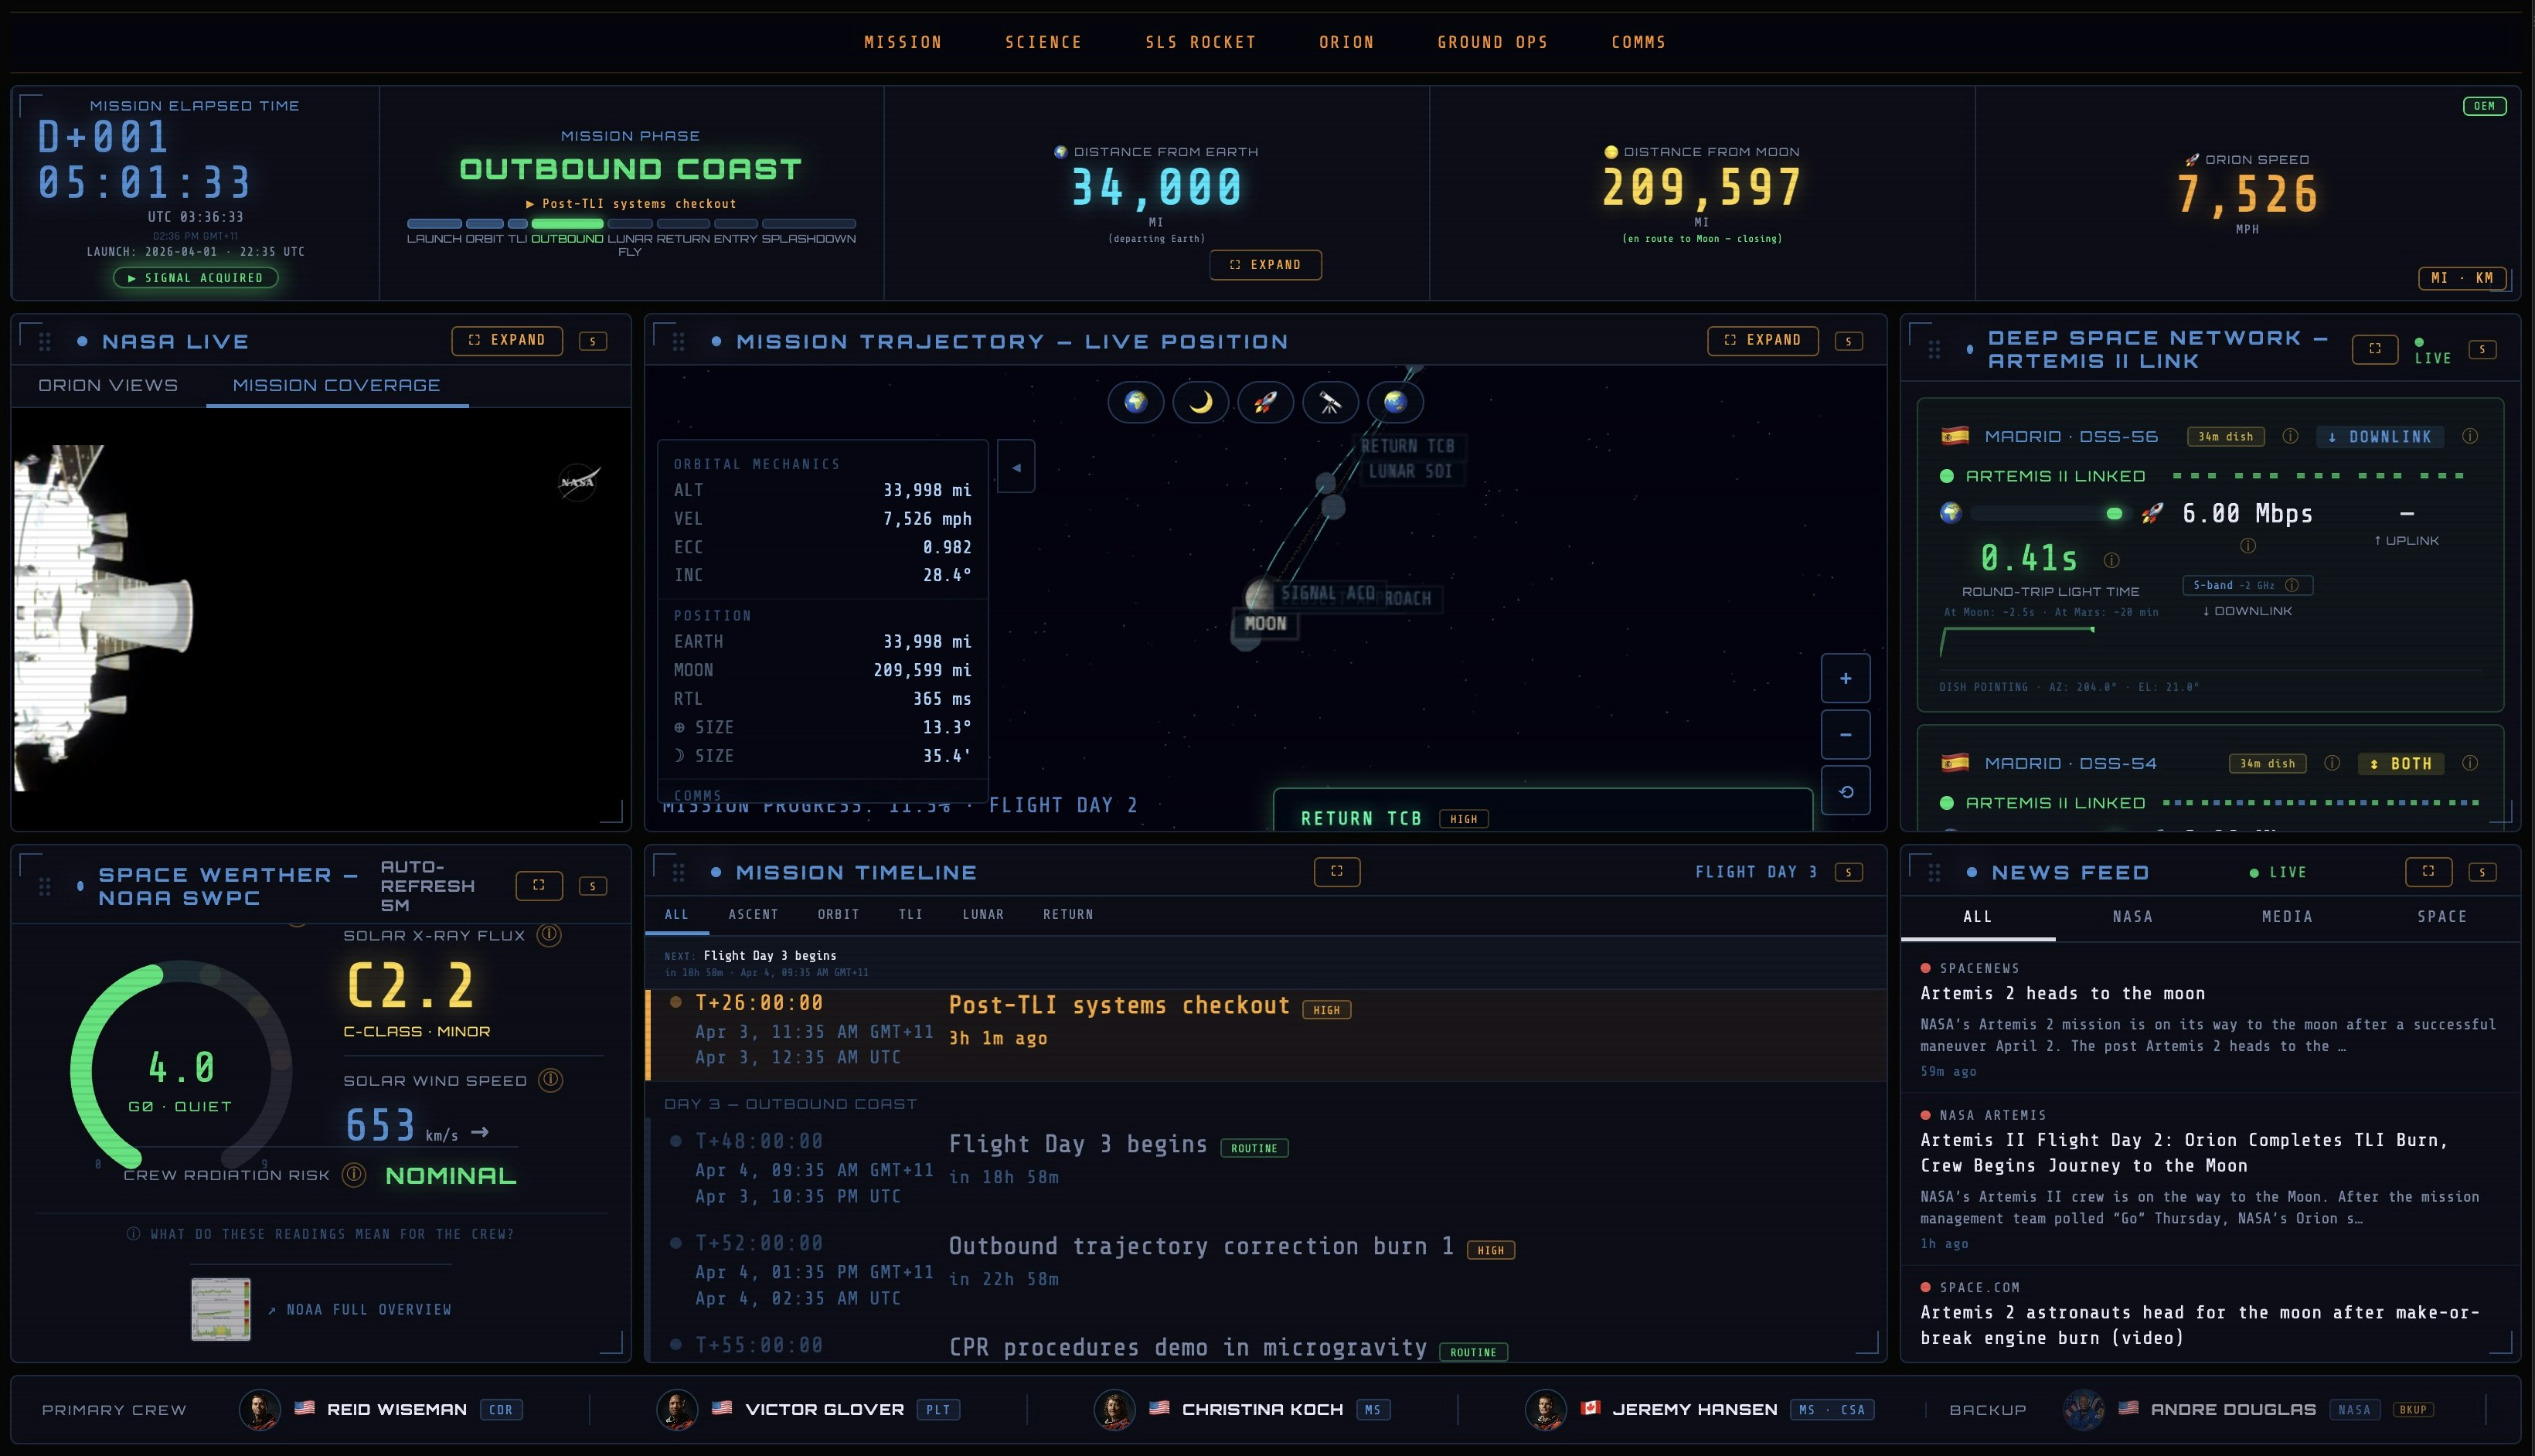Open the Lunar tab in Mission Timeline
Image resolution: width=2535 pixels, height=1456 pixels.
click(x=983, y=914)
